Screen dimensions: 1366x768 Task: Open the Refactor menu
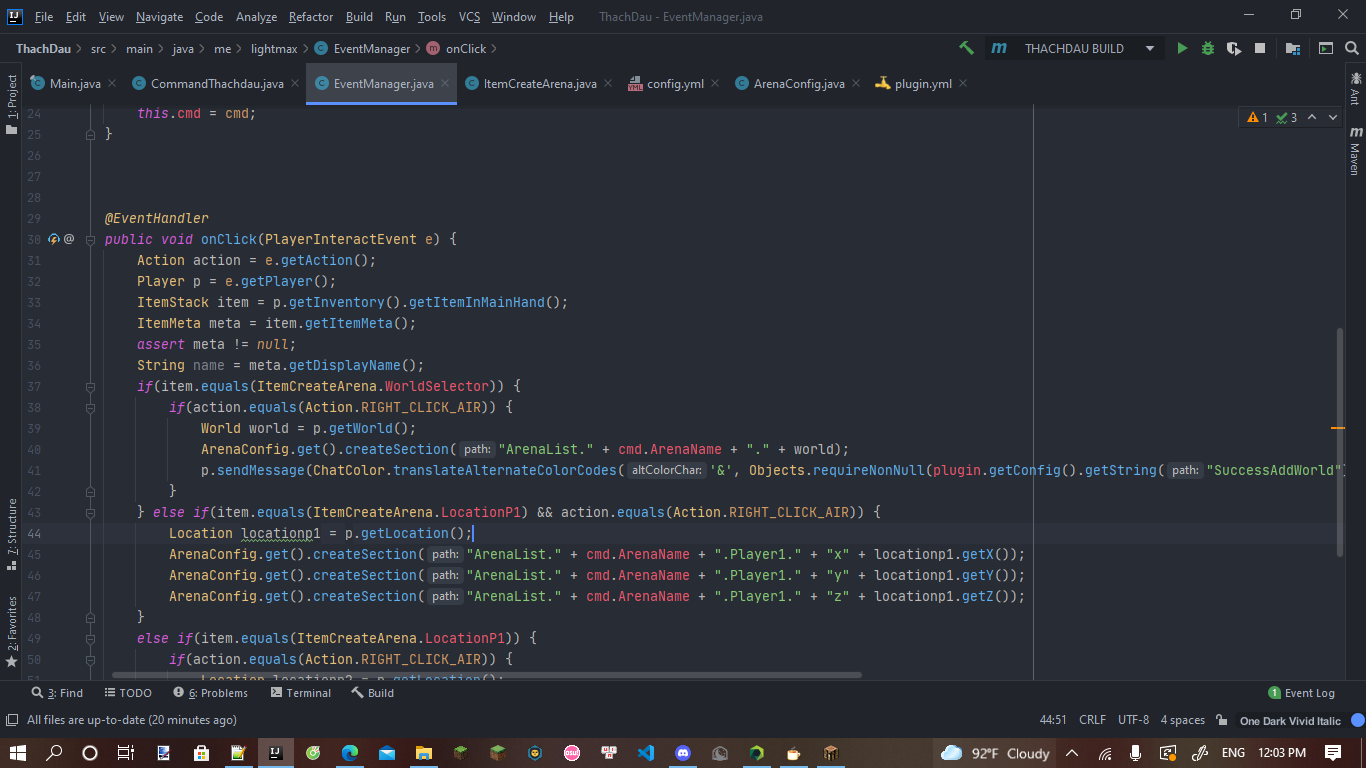[311, 17]
